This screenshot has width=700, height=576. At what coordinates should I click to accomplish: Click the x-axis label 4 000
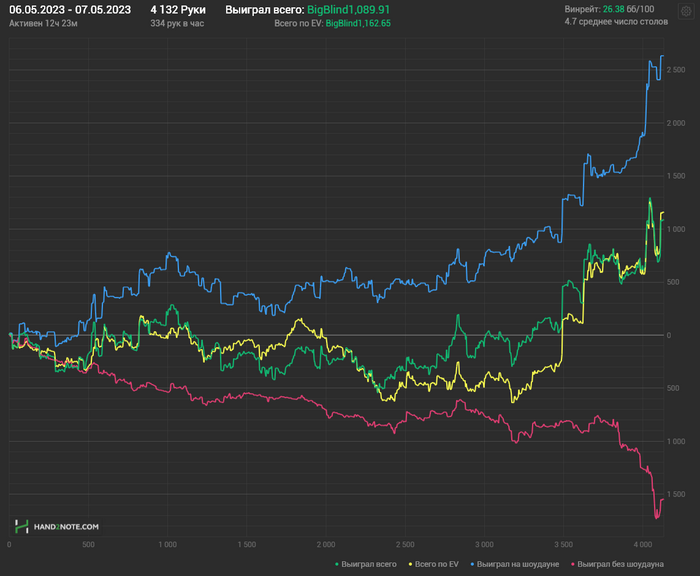coord(643,544)
